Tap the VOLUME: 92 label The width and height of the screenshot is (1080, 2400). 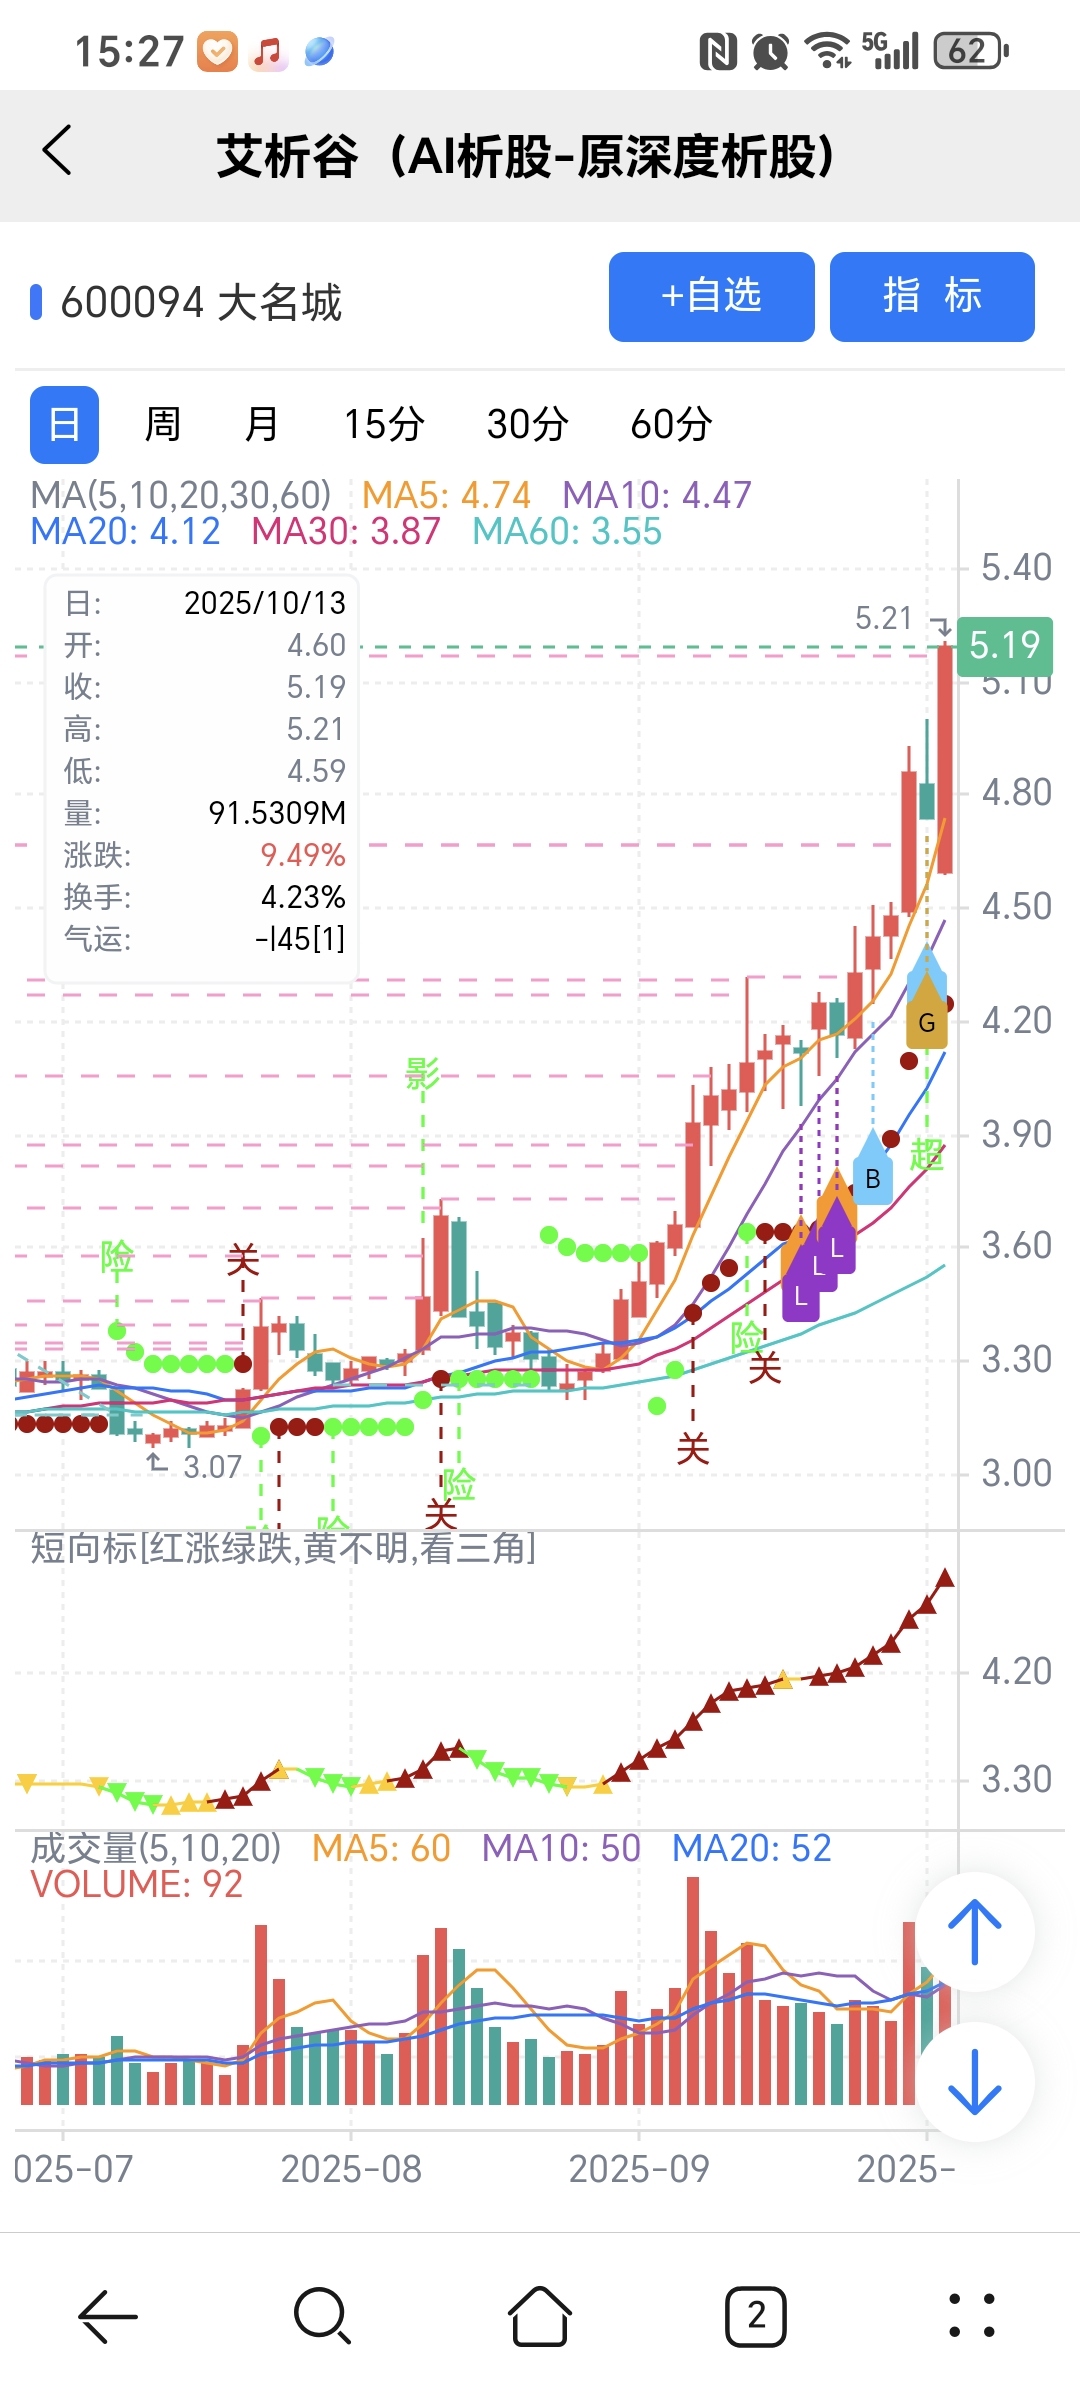pos(137,1885)
